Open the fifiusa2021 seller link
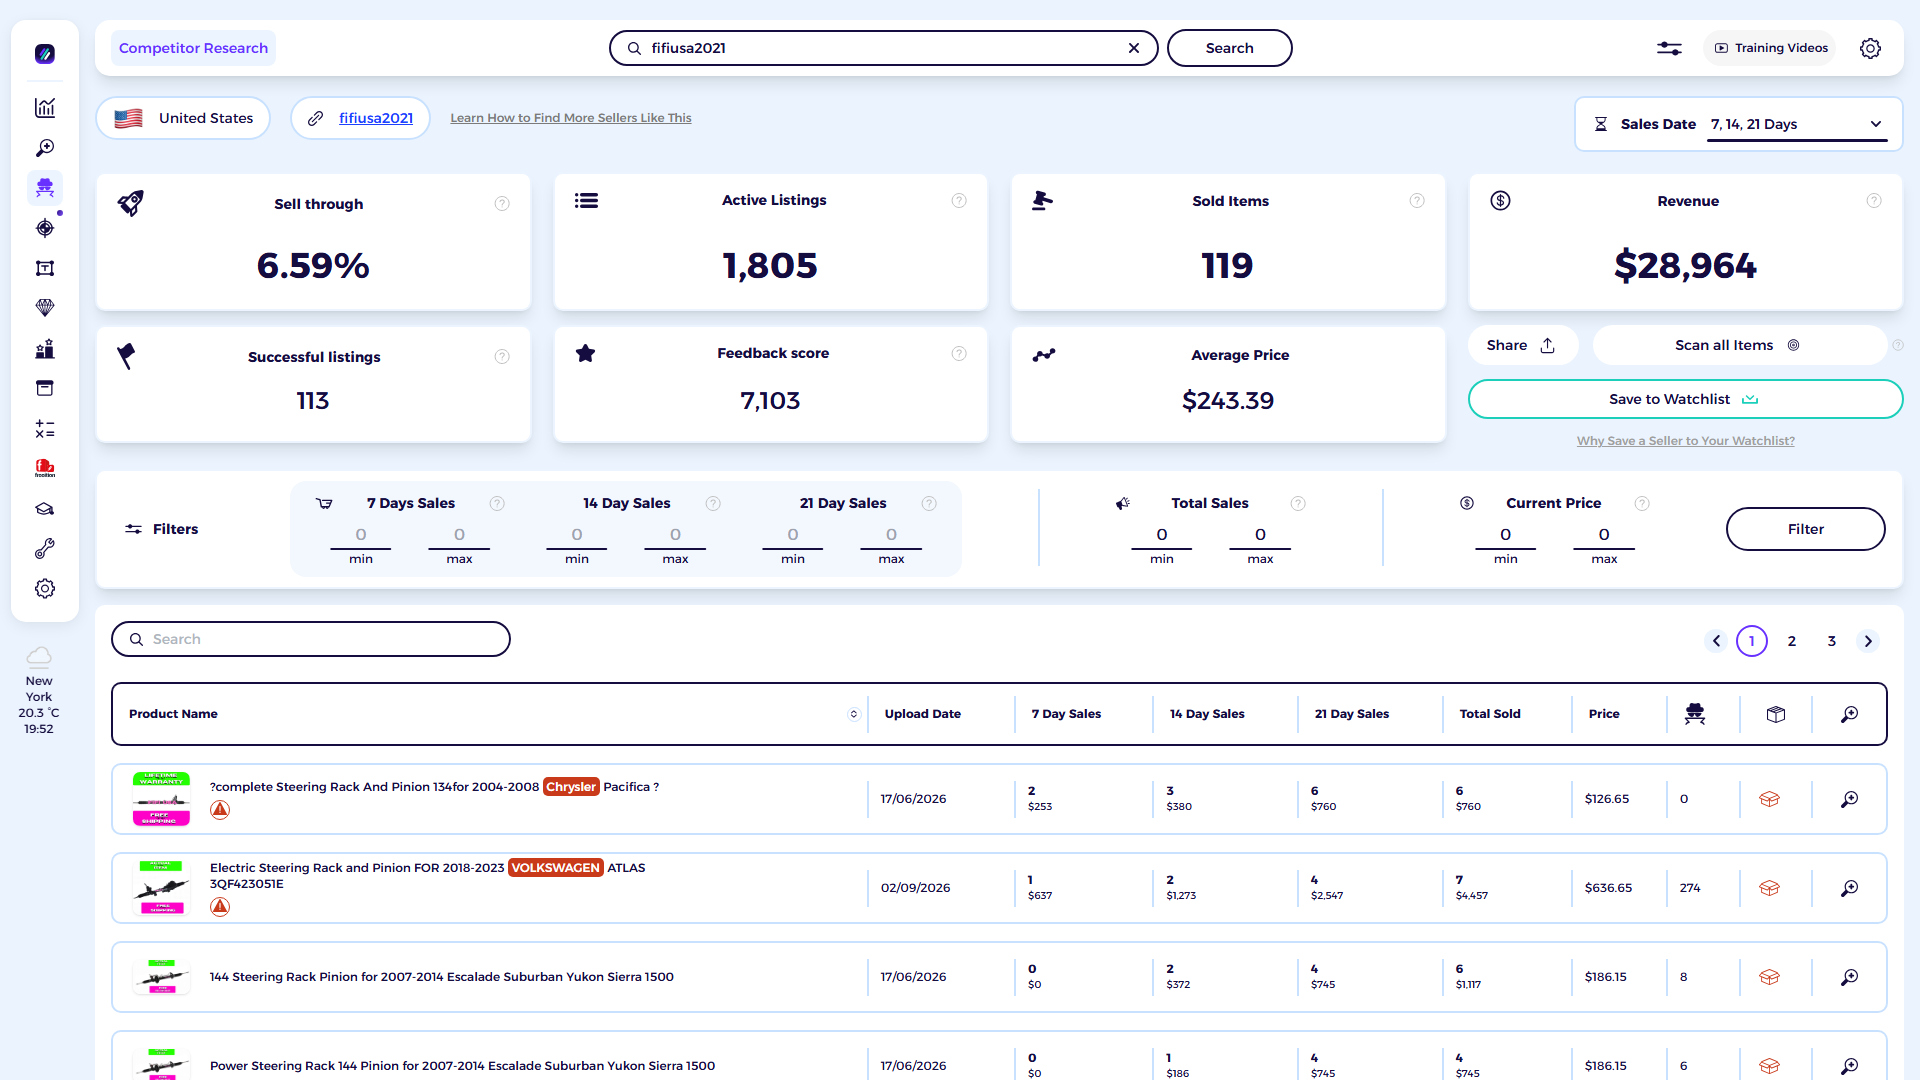This screenshot has height=1080, width=1920. pos(376,118)
